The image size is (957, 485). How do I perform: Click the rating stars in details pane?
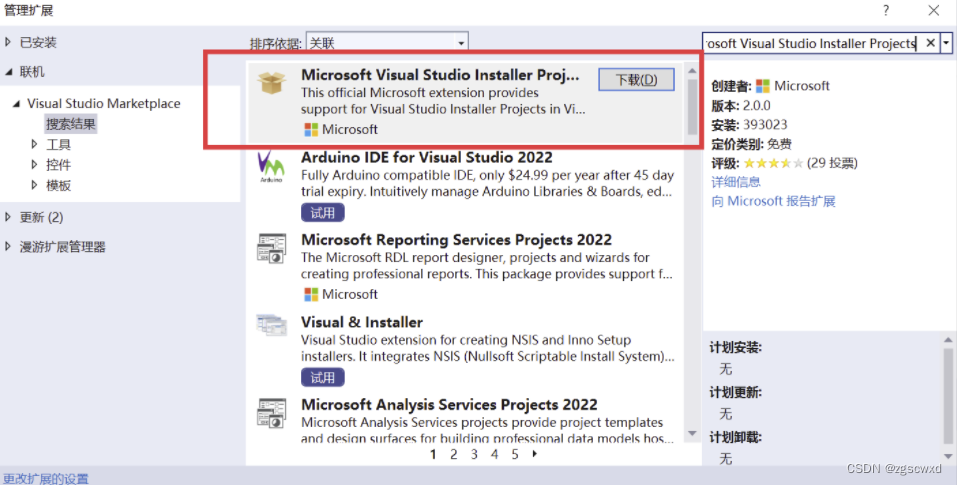773,163
